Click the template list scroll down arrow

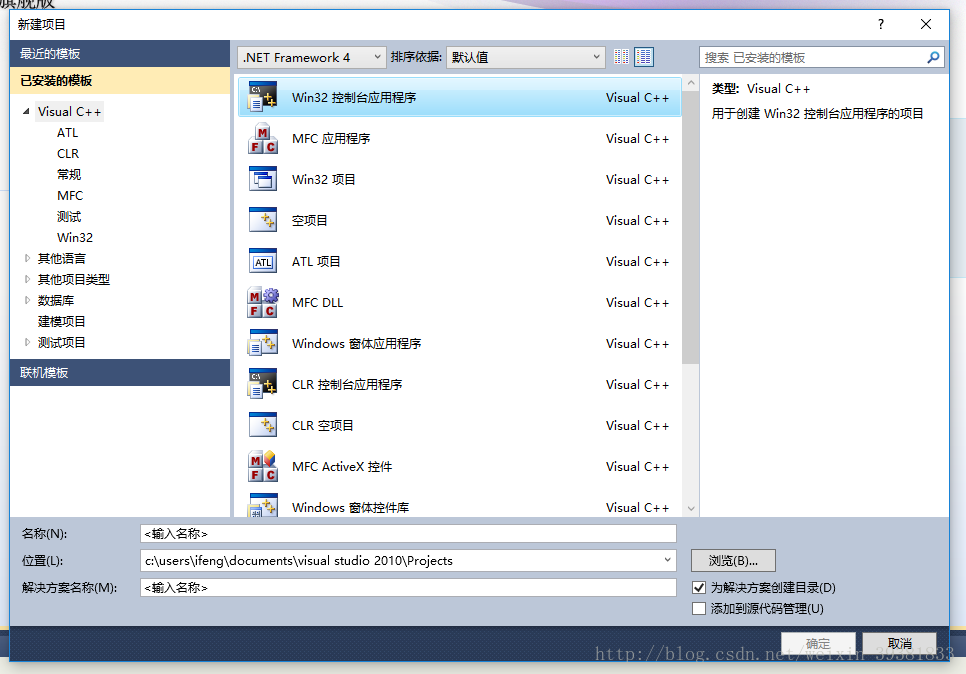(x=691, y=508)
